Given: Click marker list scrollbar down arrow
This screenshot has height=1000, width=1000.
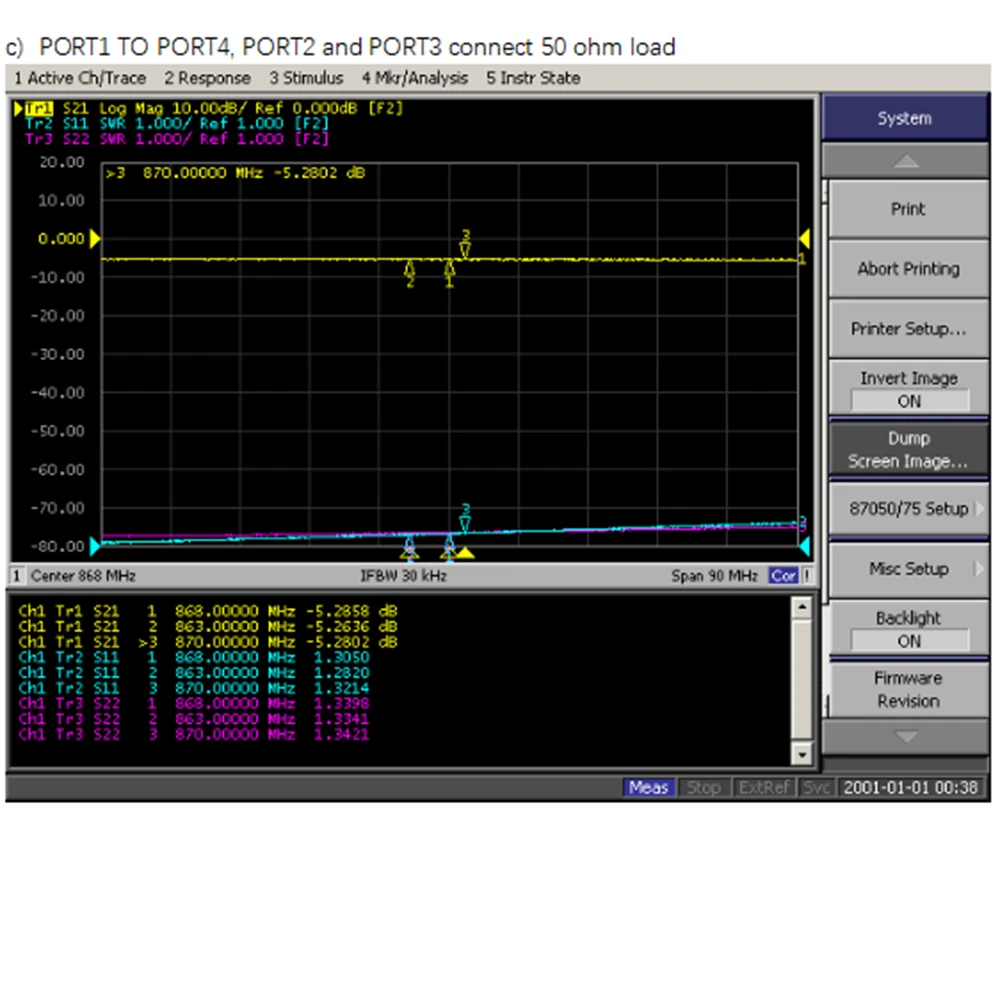Looking at the screenshot, I should coord(802,754).
